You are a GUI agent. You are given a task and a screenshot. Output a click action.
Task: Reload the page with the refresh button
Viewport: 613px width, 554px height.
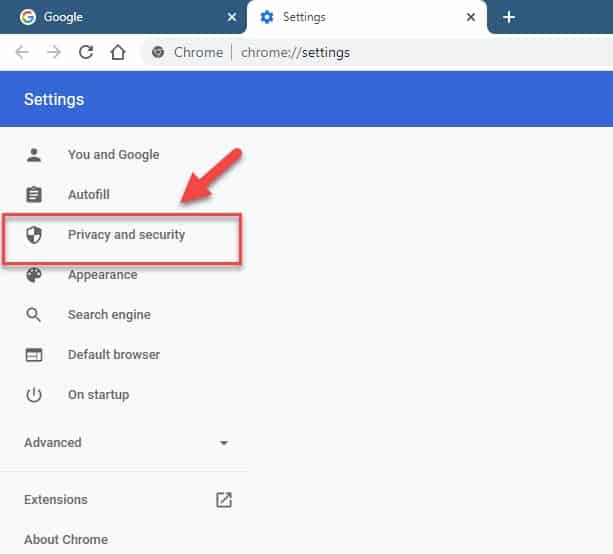click(86, 52)
